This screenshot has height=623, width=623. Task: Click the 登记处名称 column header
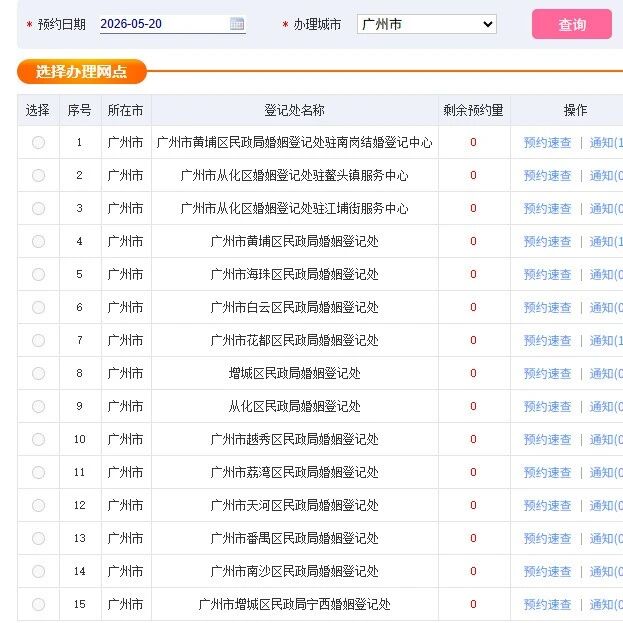pyautogui.click(x=294, y=110)
